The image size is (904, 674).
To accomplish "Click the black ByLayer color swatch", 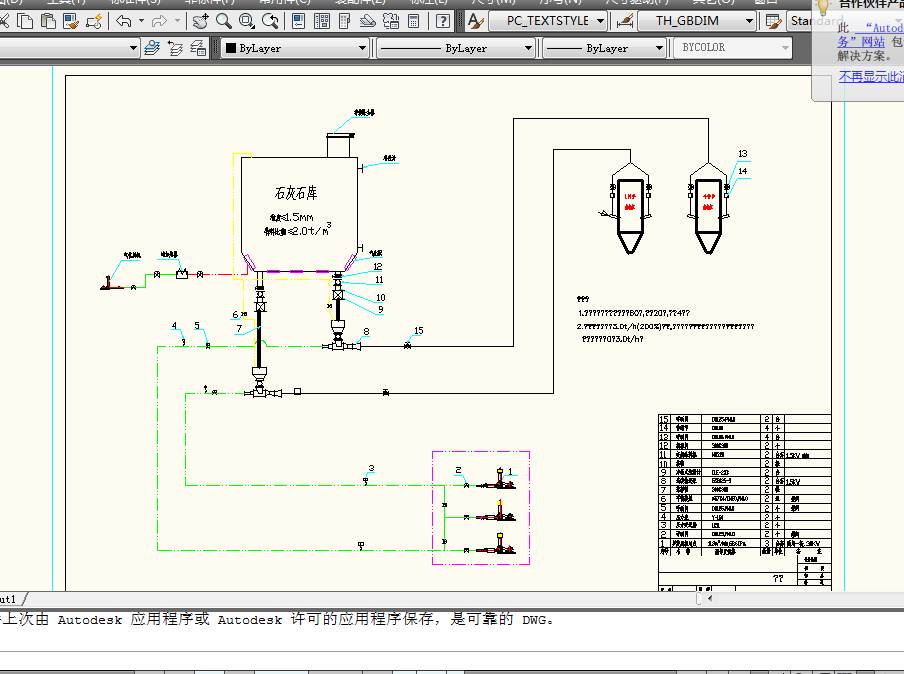I will (230, 47).
